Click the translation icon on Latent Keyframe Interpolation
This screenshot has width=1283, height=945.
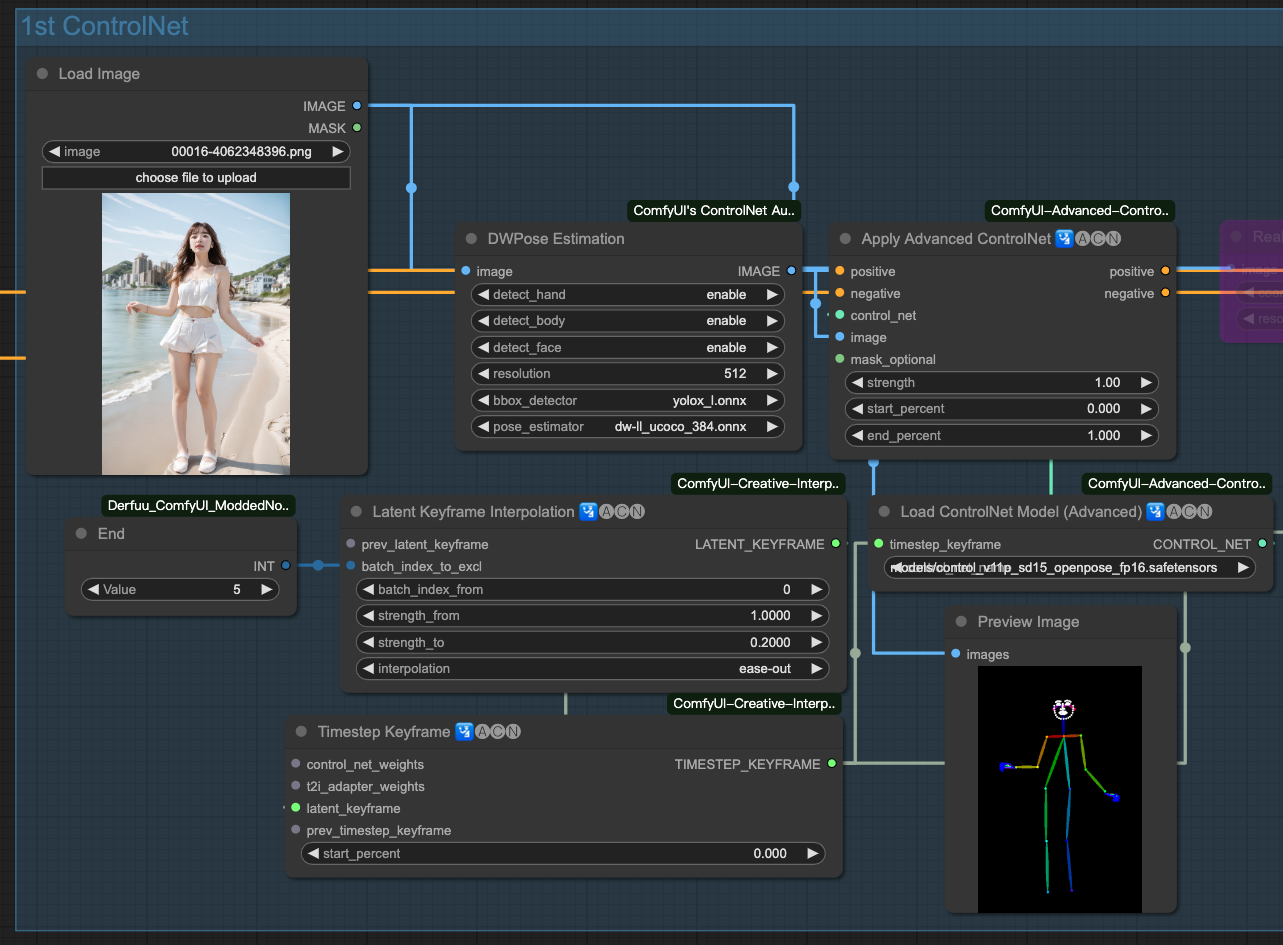[x=587, y=511]
